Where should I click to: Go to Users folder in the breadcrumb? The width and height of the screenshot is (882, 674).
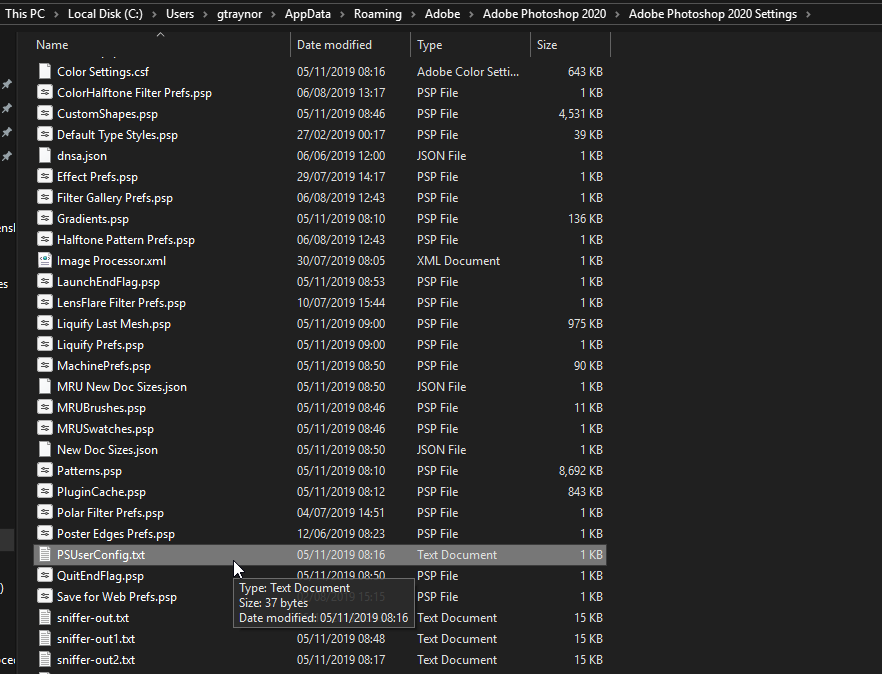[x=180, y=14]
